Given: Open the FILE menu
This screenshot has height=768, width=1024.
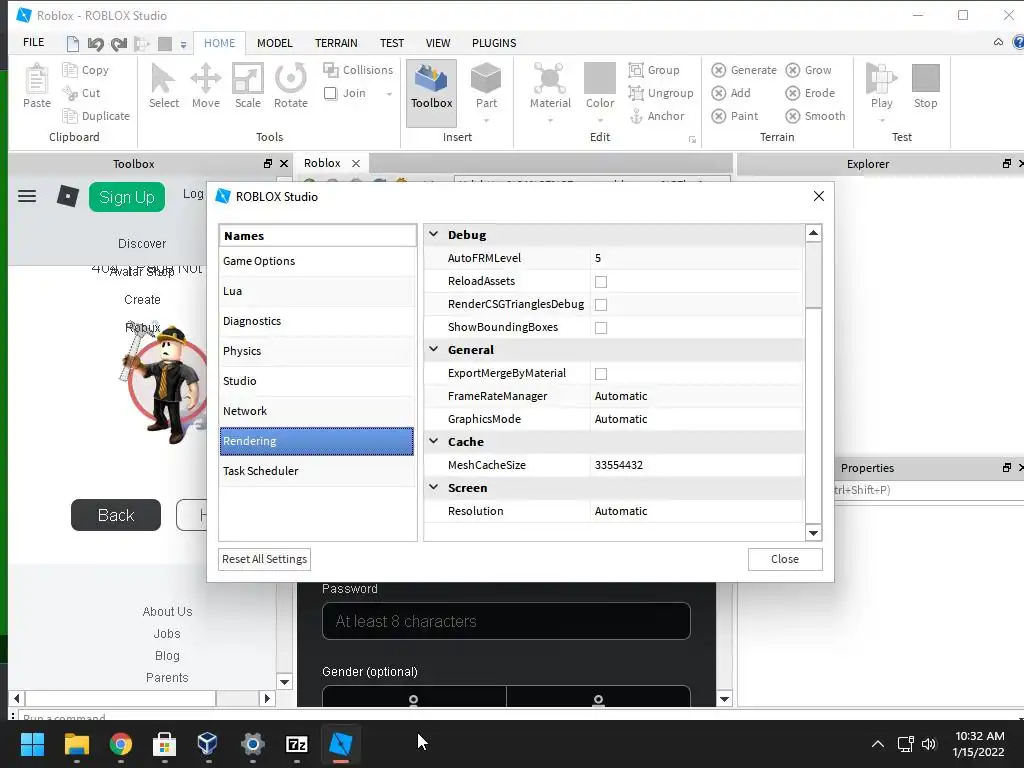Looking at the screenshot, I should (33, 42).
